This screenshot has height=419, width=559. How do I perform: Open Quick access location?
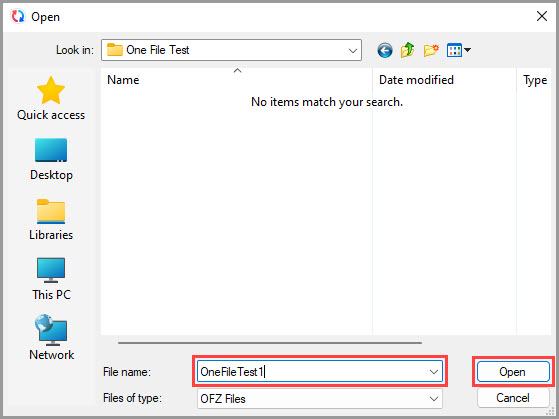[x=51, y=99]
